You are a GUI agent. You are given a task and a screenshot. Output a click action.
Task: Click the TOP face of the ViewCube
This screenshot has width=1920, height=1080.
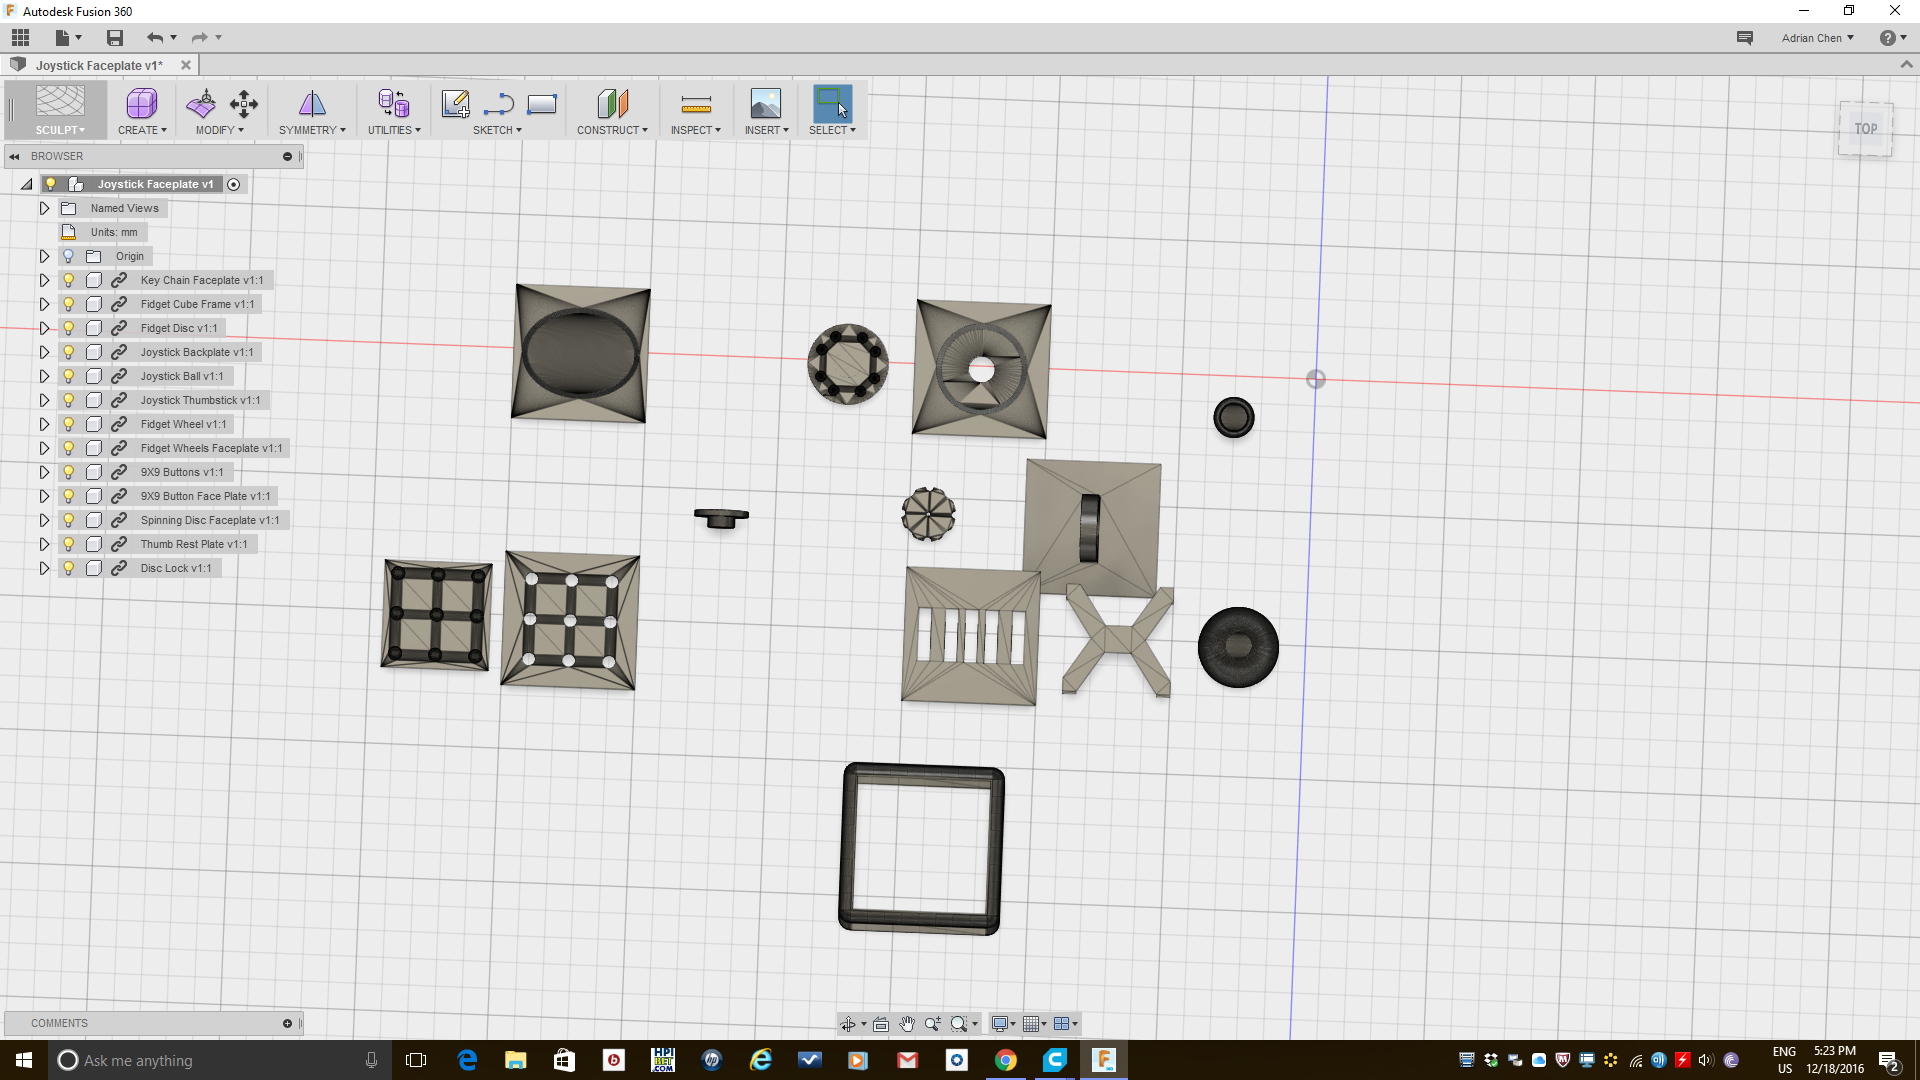(x=1865, y=129)
